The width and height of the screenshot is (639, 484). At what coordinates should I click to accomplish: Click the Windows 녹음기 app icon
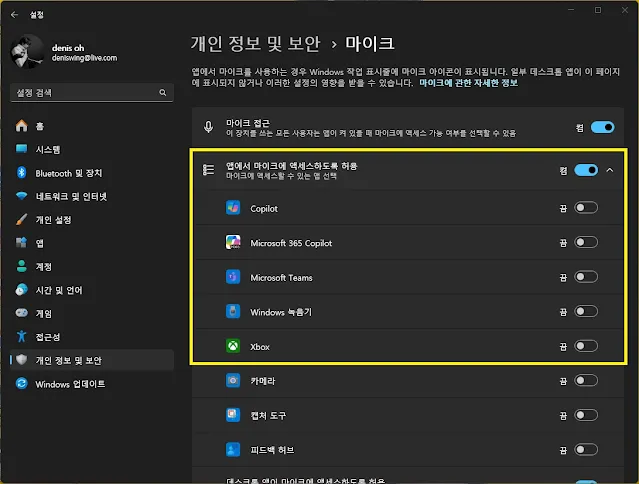click(233, 312)
